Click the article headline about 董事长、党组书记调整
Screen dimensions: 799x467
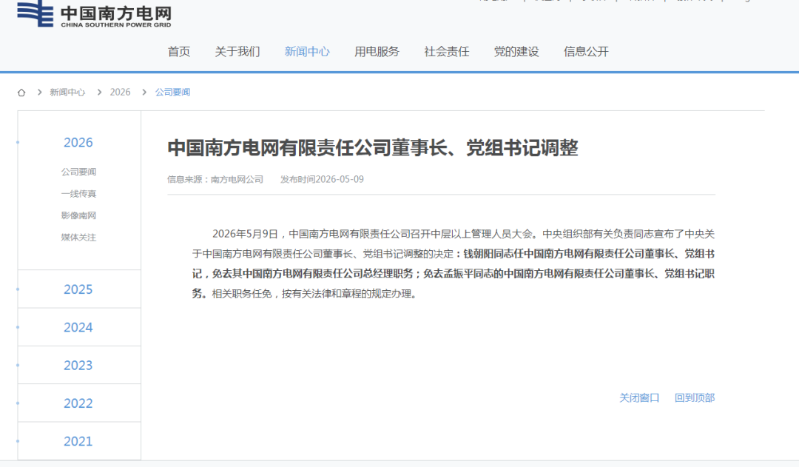[372, 148]
